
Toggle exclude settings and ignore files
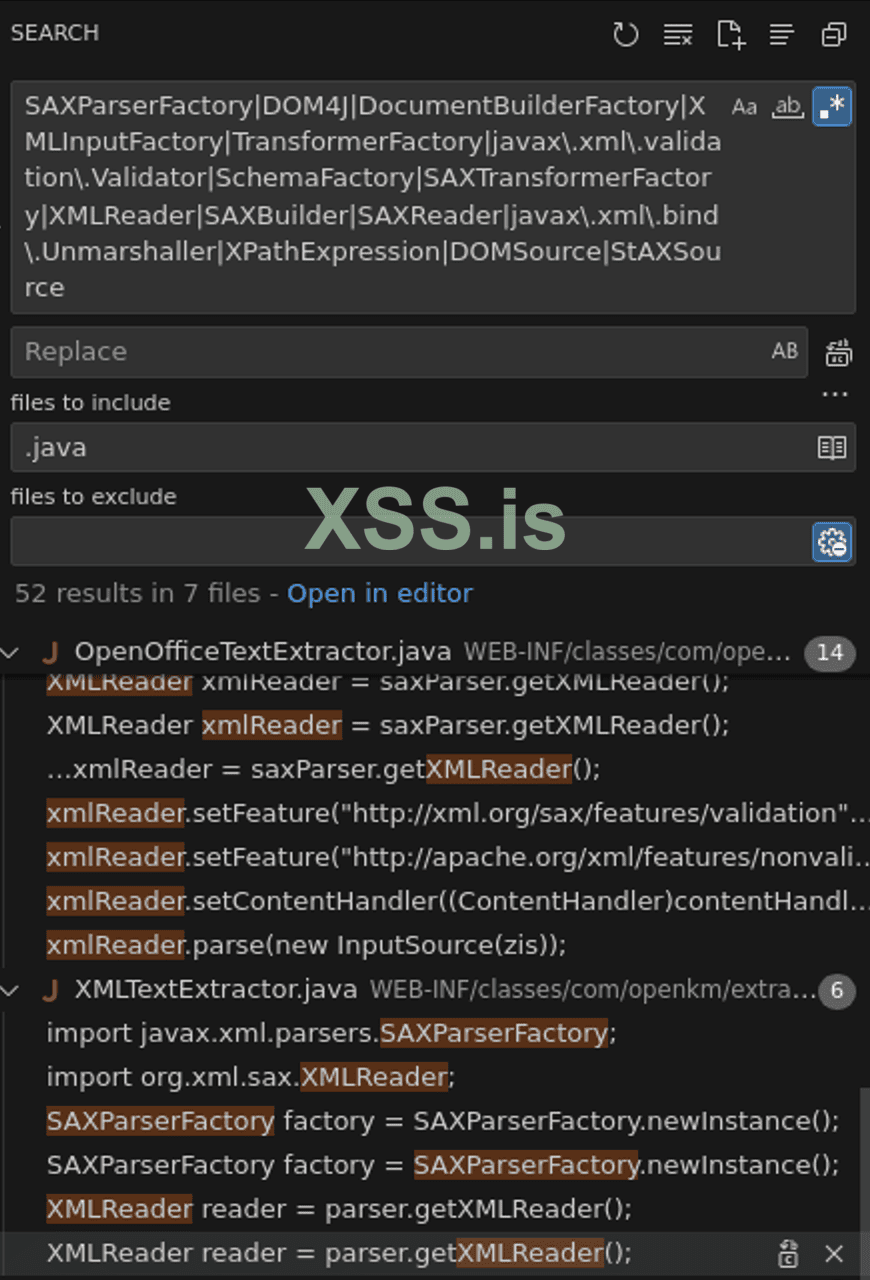pyautogui.click(x=832, y=541)
